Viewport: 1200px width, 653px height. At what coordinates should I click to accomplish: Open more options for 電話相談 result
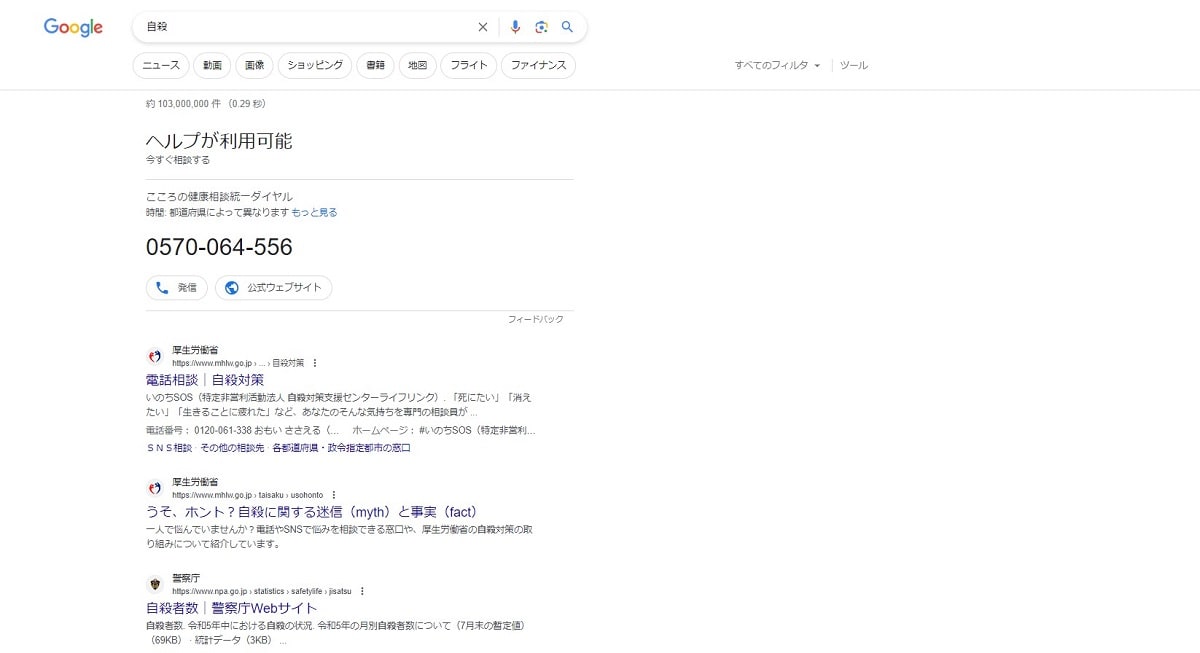click(315, 363)
